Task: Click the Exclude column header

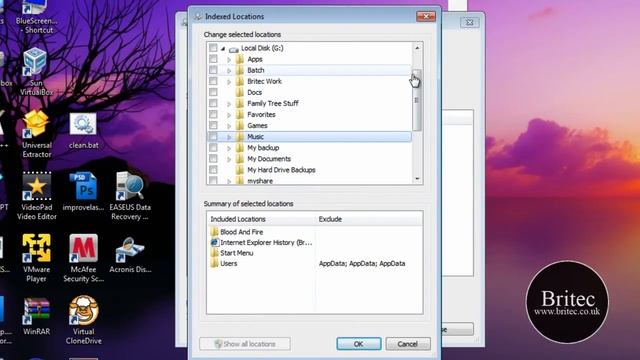Action: (x=369, y=219)
